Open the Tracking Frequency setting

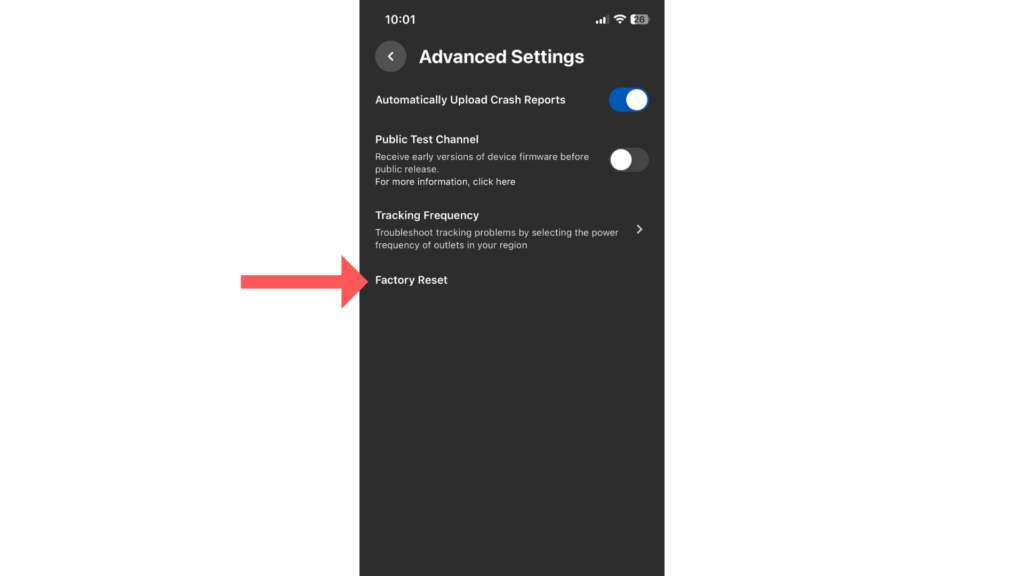[511, 229]
